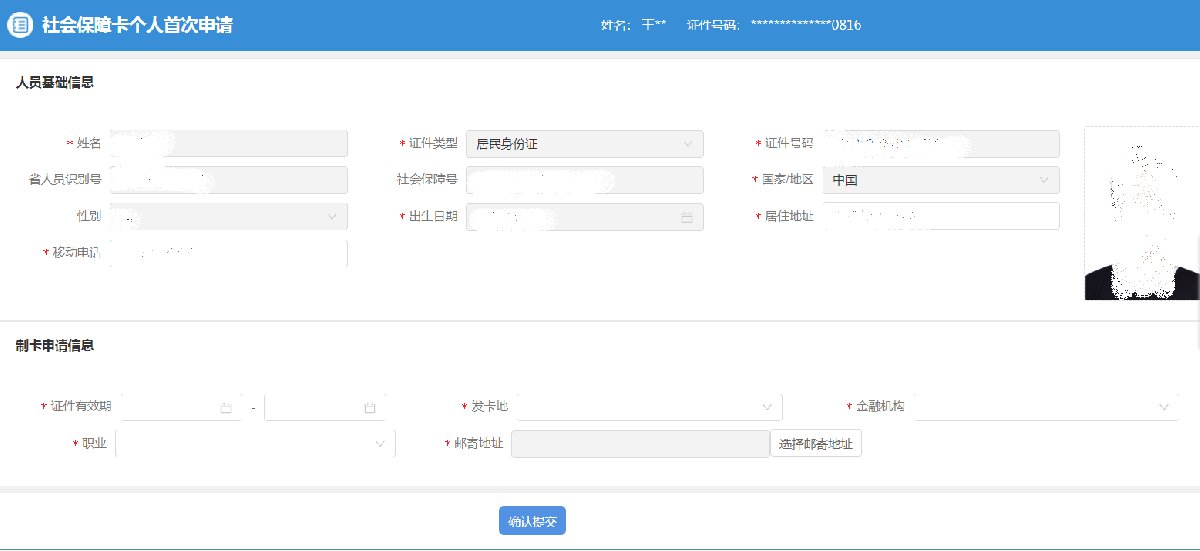
Task: Click calendar icon in birth date field
Action: (687, 217)
